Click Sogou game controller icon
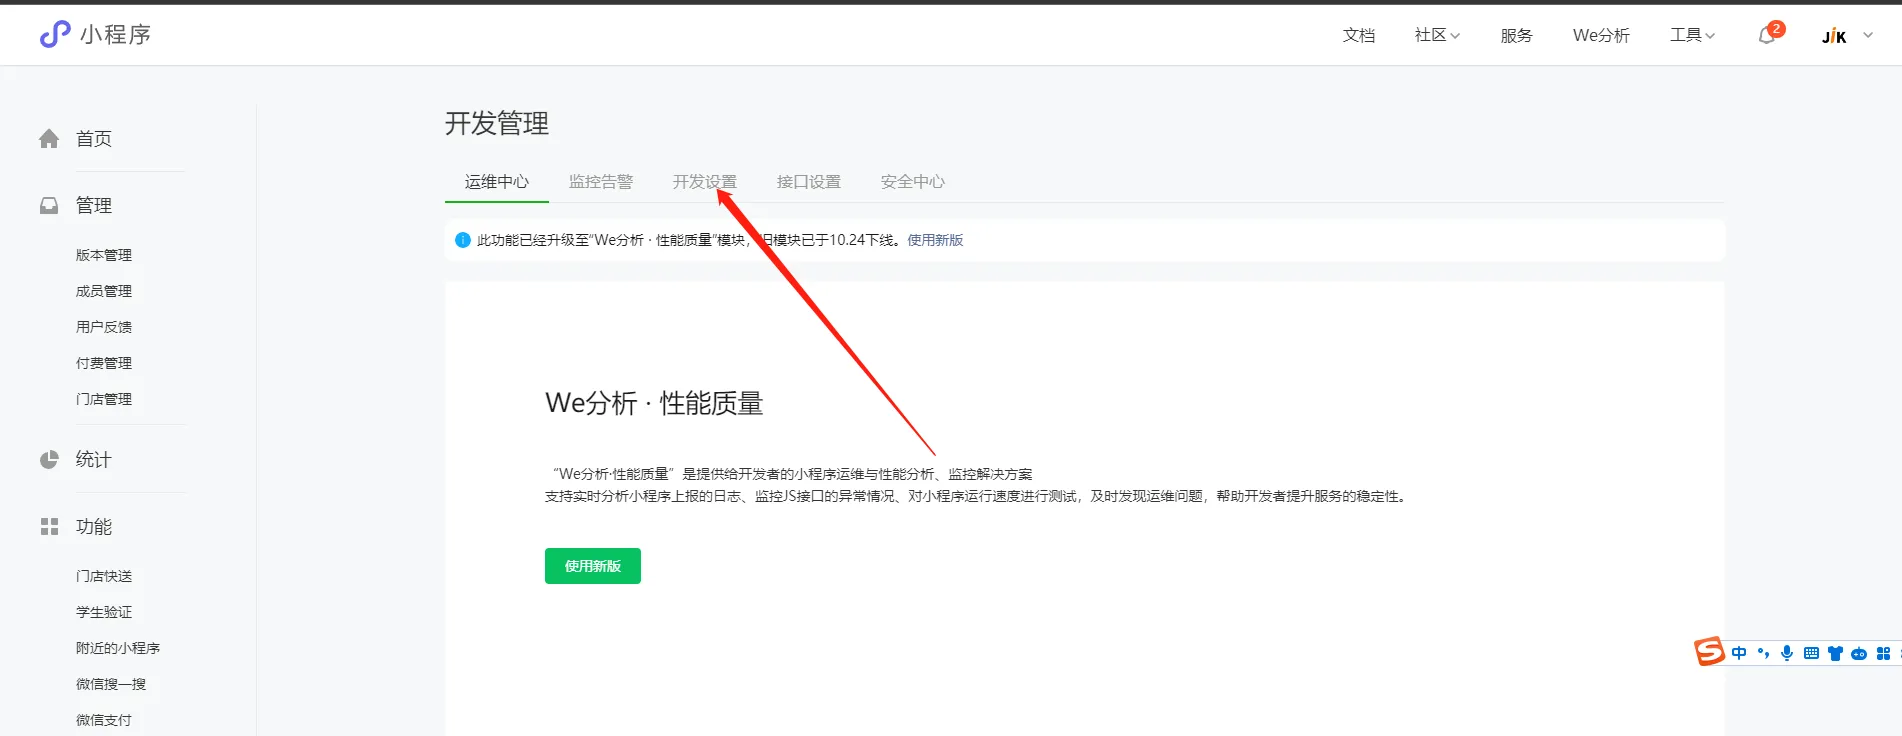This screenshot has height=736, width=1902. 1859,653
